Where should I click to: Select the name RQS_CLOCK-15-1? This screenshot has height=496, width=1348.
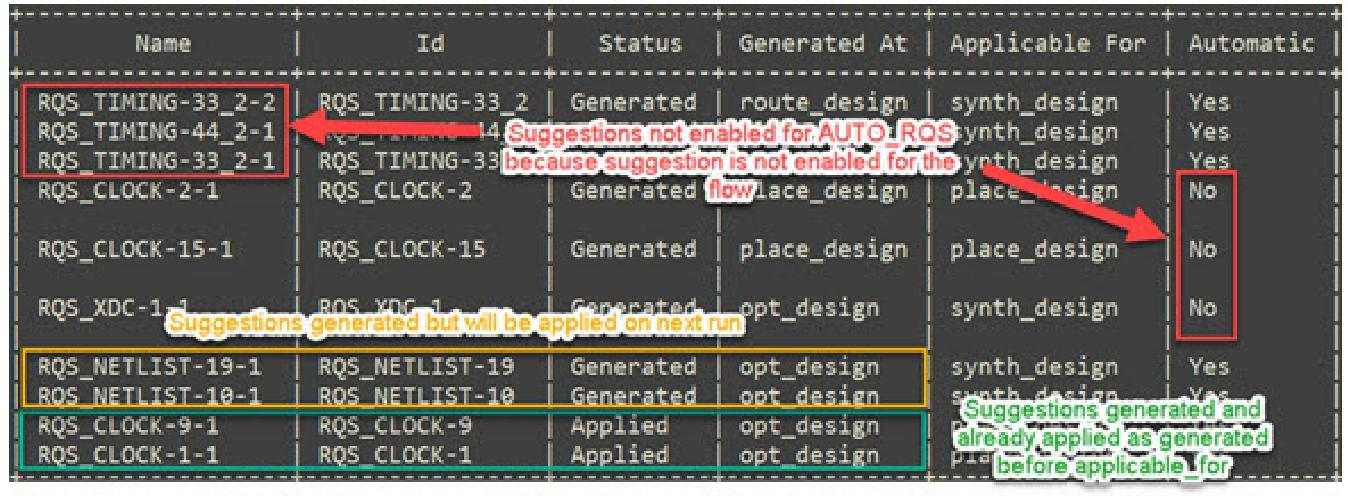[136, 248]
